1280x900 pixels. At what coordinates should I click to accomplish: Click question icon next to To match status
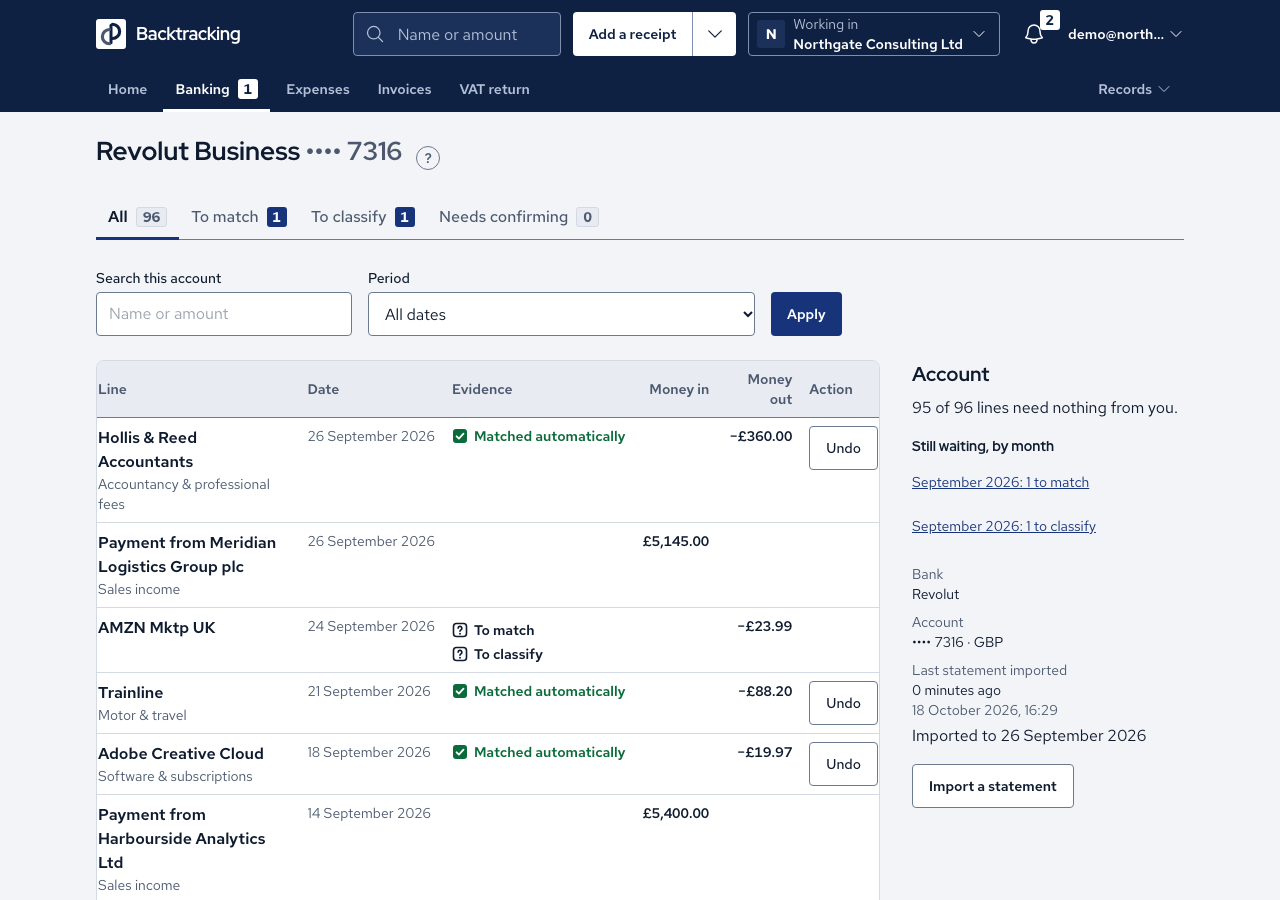tap(460, 630)
